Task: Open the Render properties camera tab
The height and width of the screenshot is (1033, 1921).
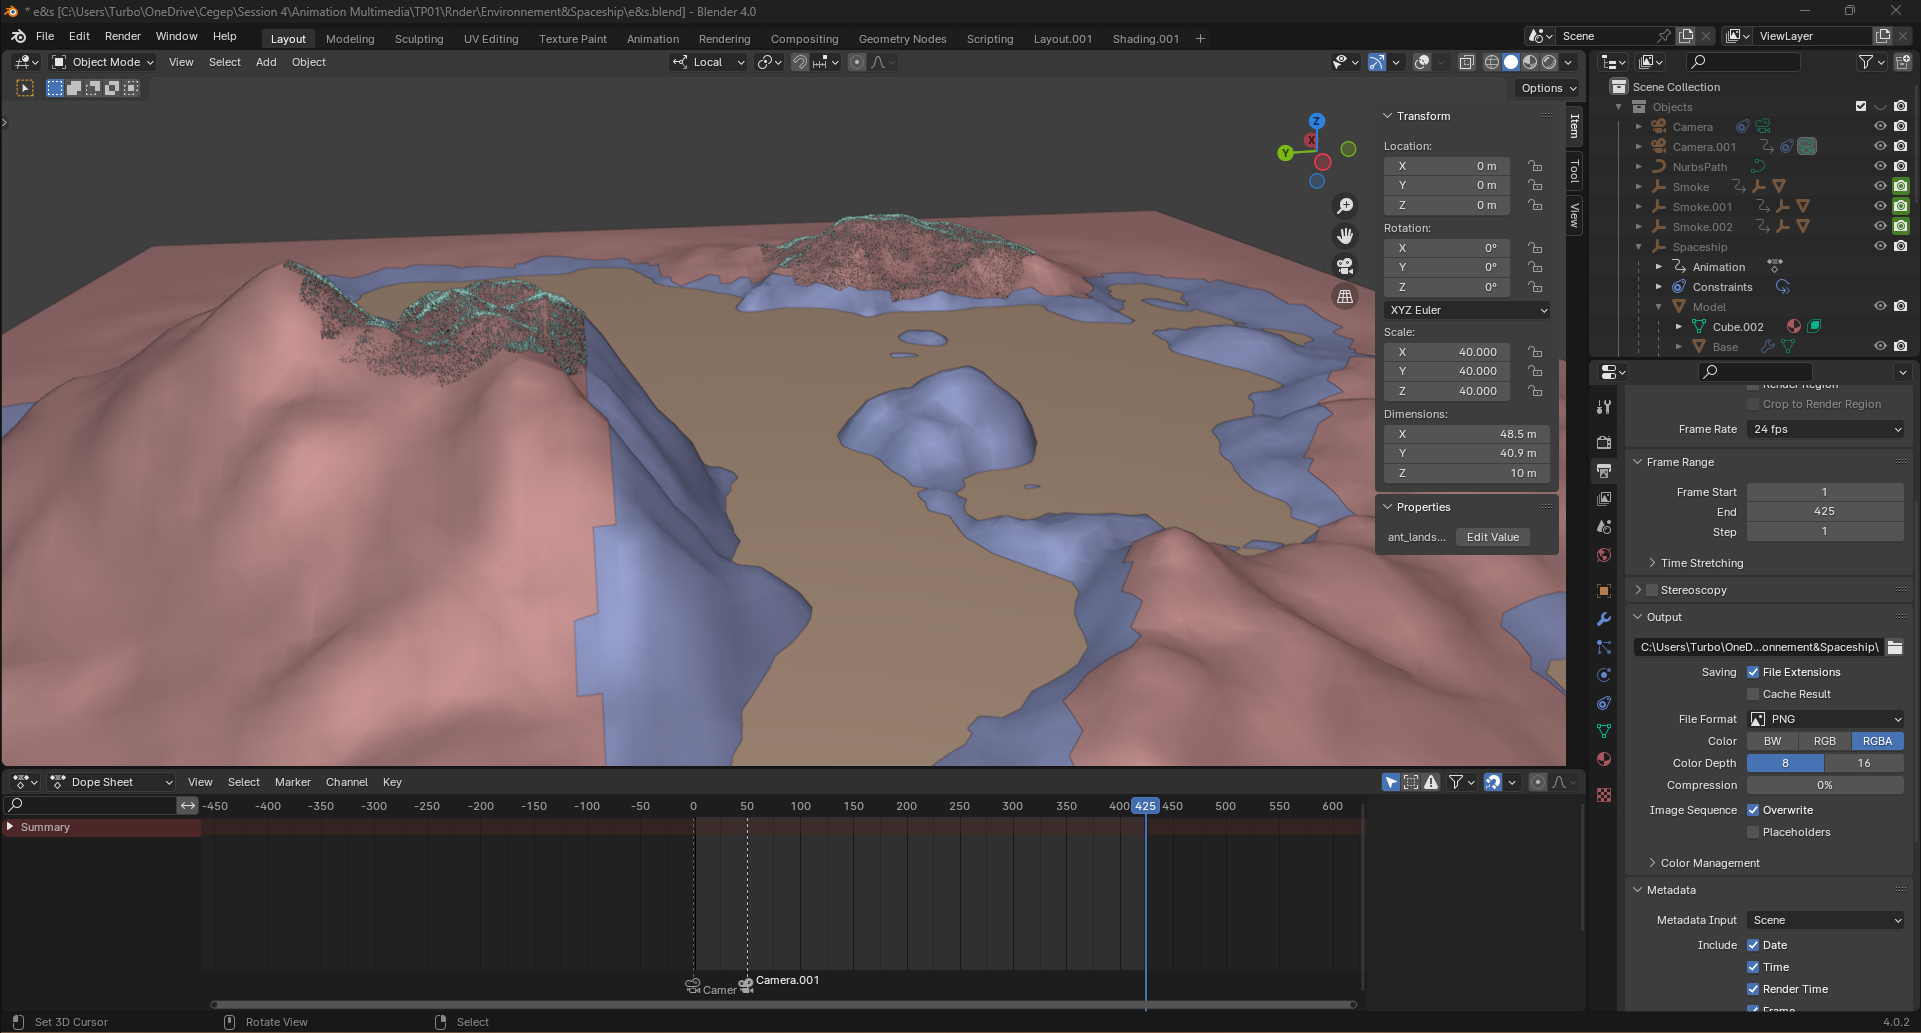Action: [1604, 442]
